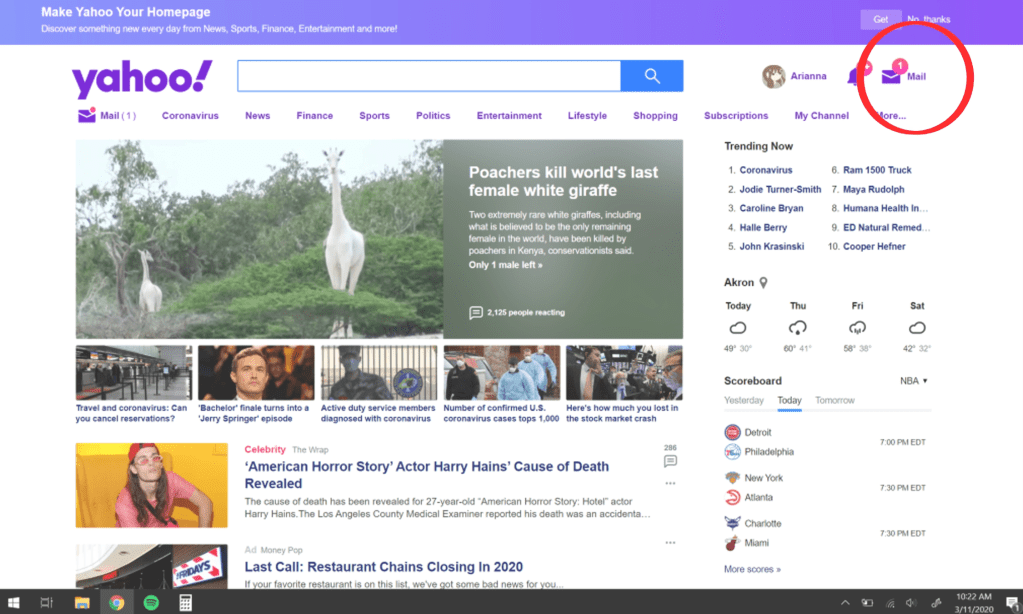Open Calculator from the taskbar
Screen dimensions: 1023x614
(x=185, y=603)
